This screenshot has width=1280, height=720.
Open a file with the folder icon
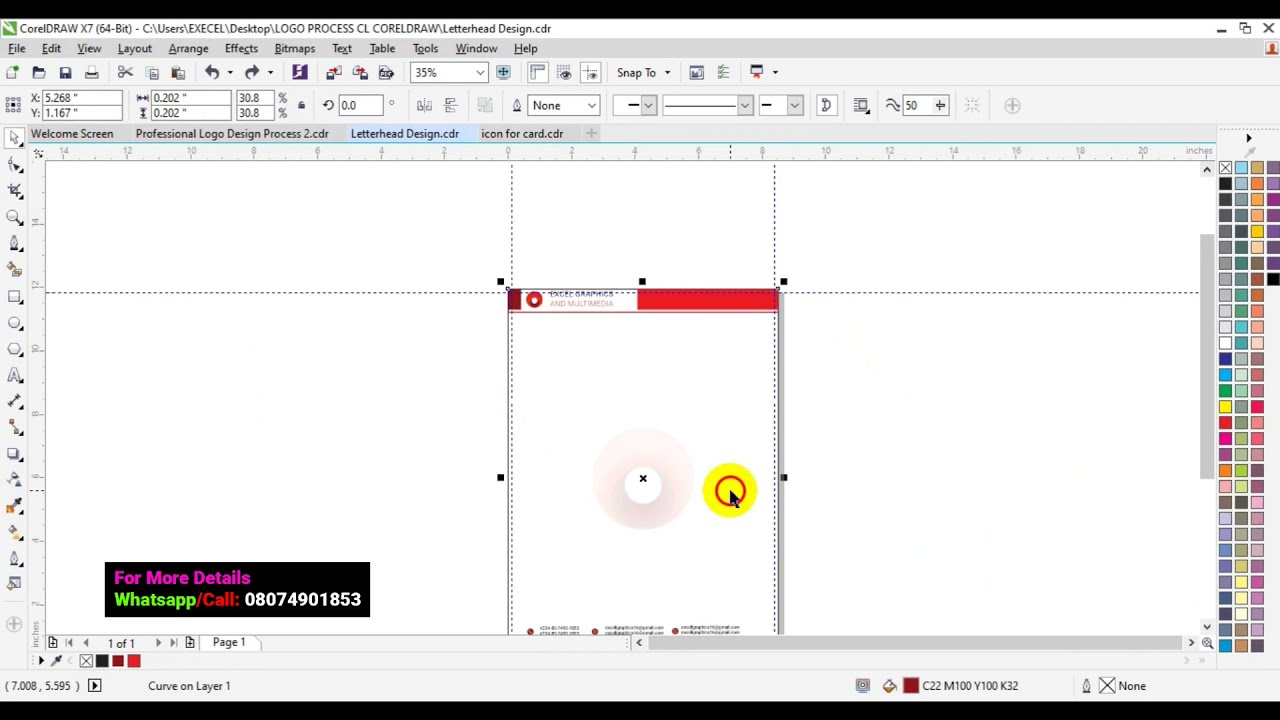[39, 72]
